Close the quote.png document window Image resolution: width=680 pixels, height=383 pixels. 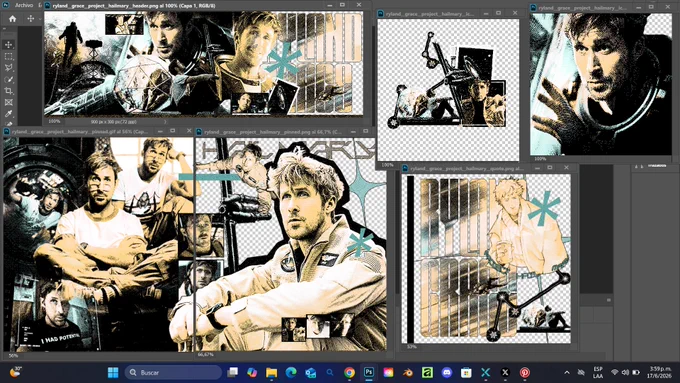coord(566,168)
